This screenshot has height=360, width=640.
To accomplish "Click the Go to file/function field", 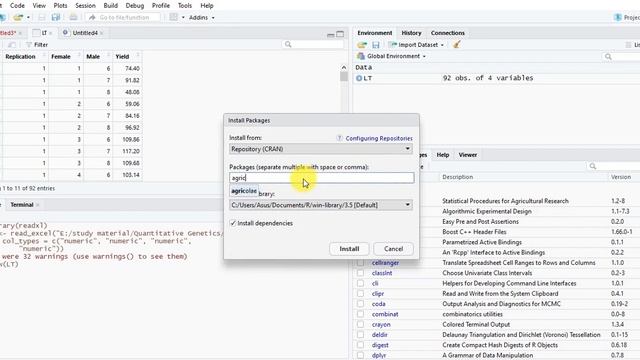I will click(123, 18).
